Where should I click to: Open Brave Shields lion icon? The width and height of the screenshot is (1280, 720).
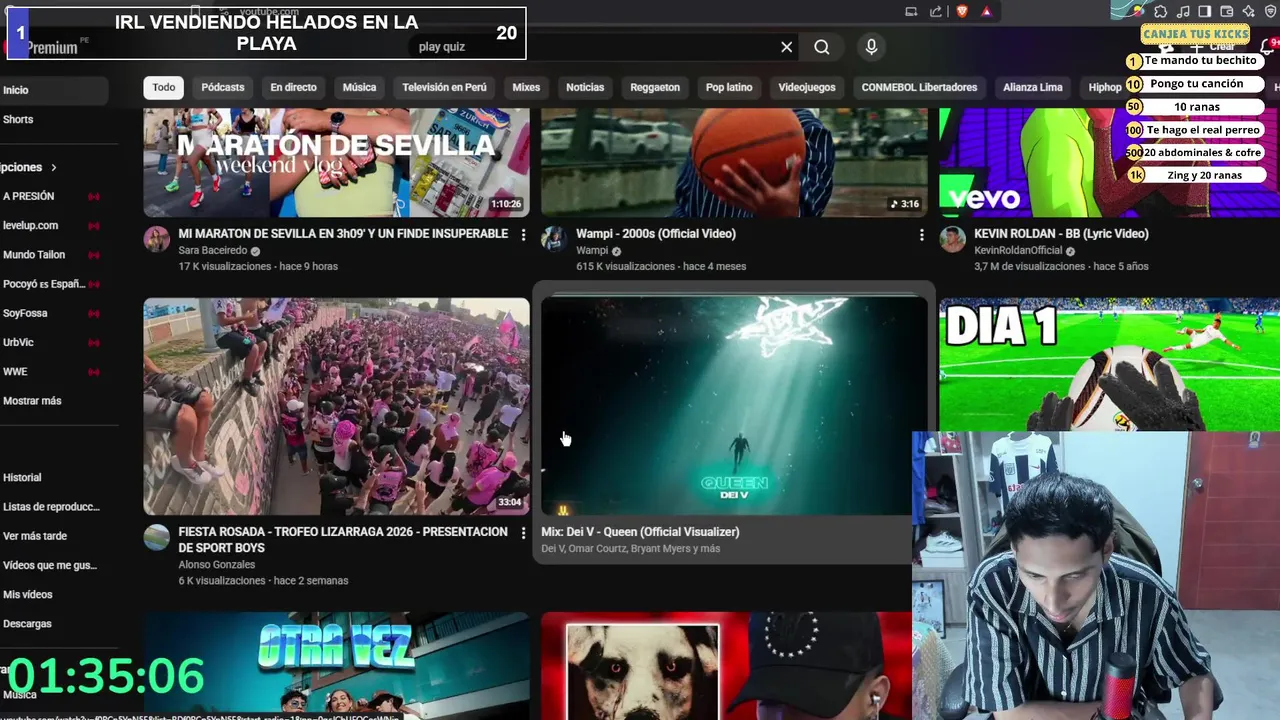[x=962, y=12]
